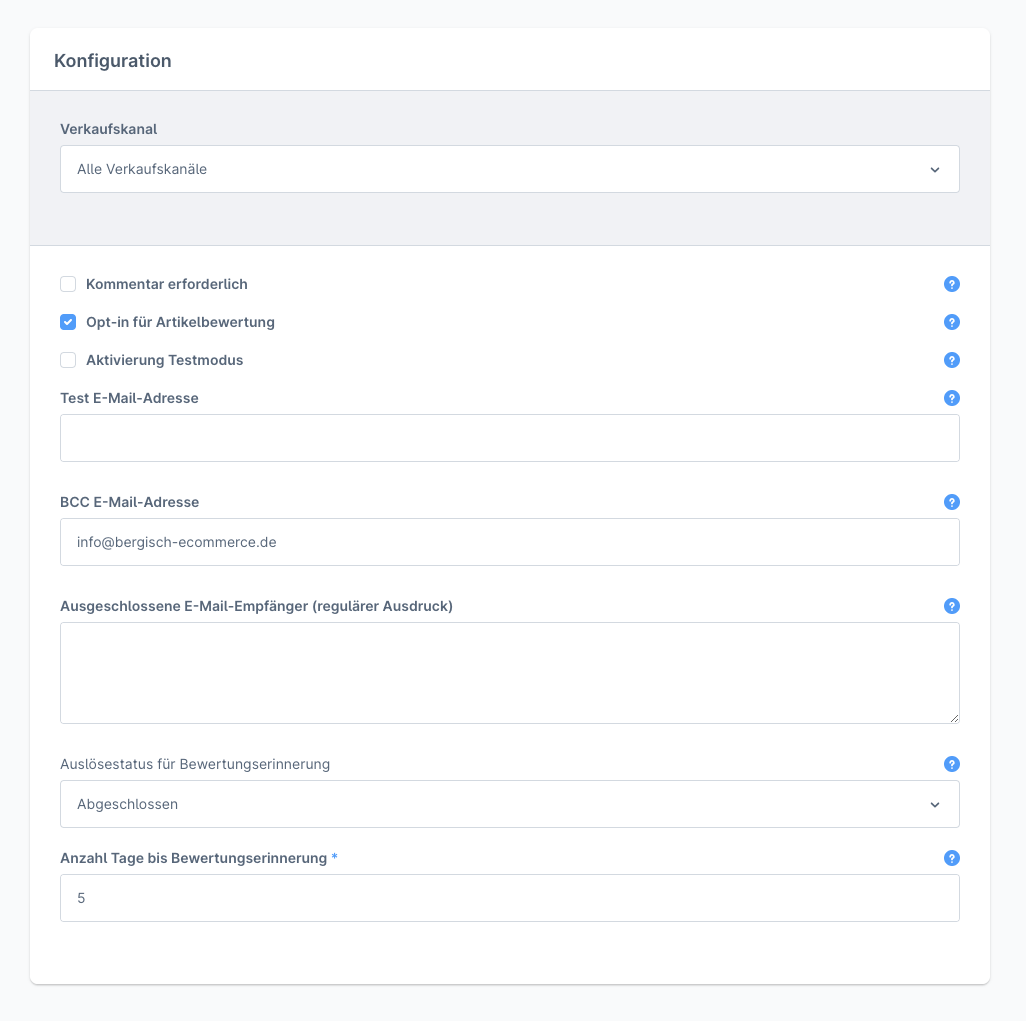Click help icon beside Aktivierung Testmodus
Viewport: 1026px width, 1021px height.
pyautogui.click(x=951, y=360)
